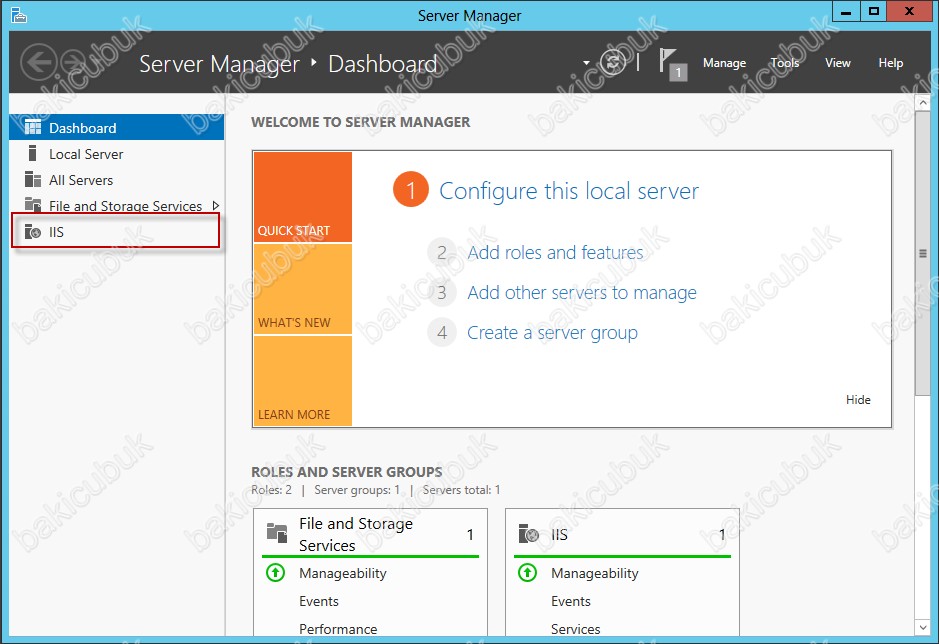This screenshot has width=939, height=644.
Task: Click the 'Roles: 2' summary text
Action: tap(271, 490)
